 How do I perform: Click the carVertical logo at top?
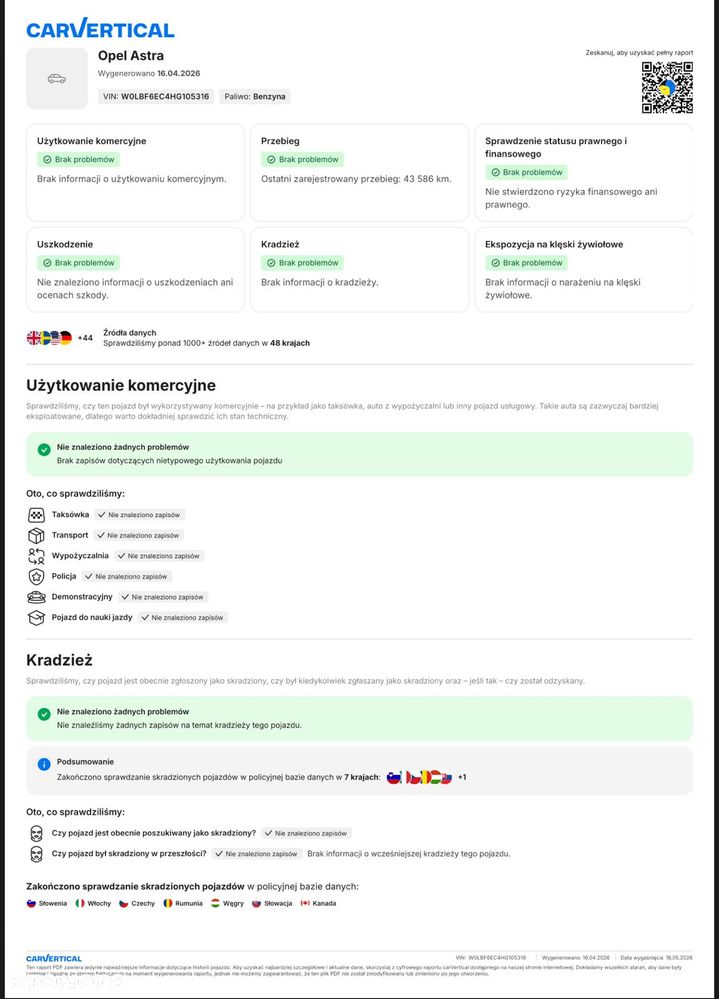(100, 29)
